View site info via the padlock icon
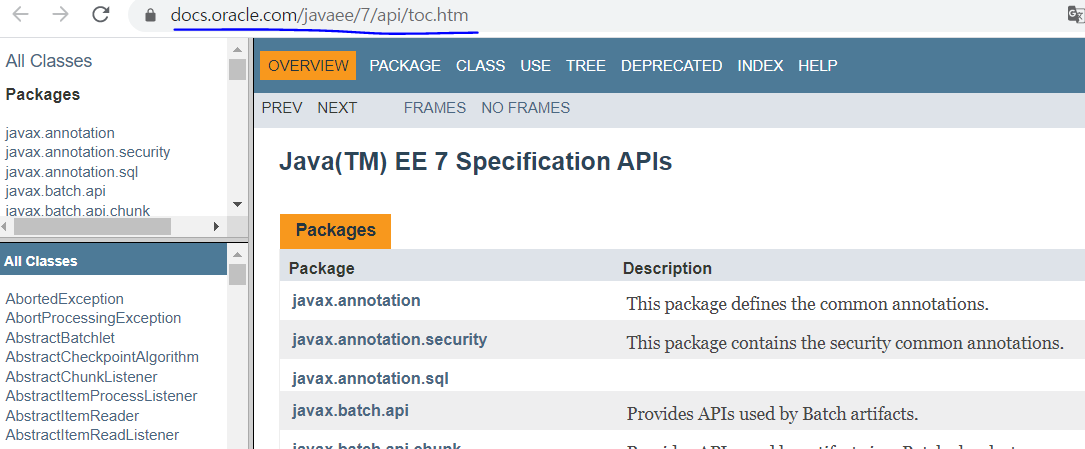The image size is (1085, 449). (151, 15)
